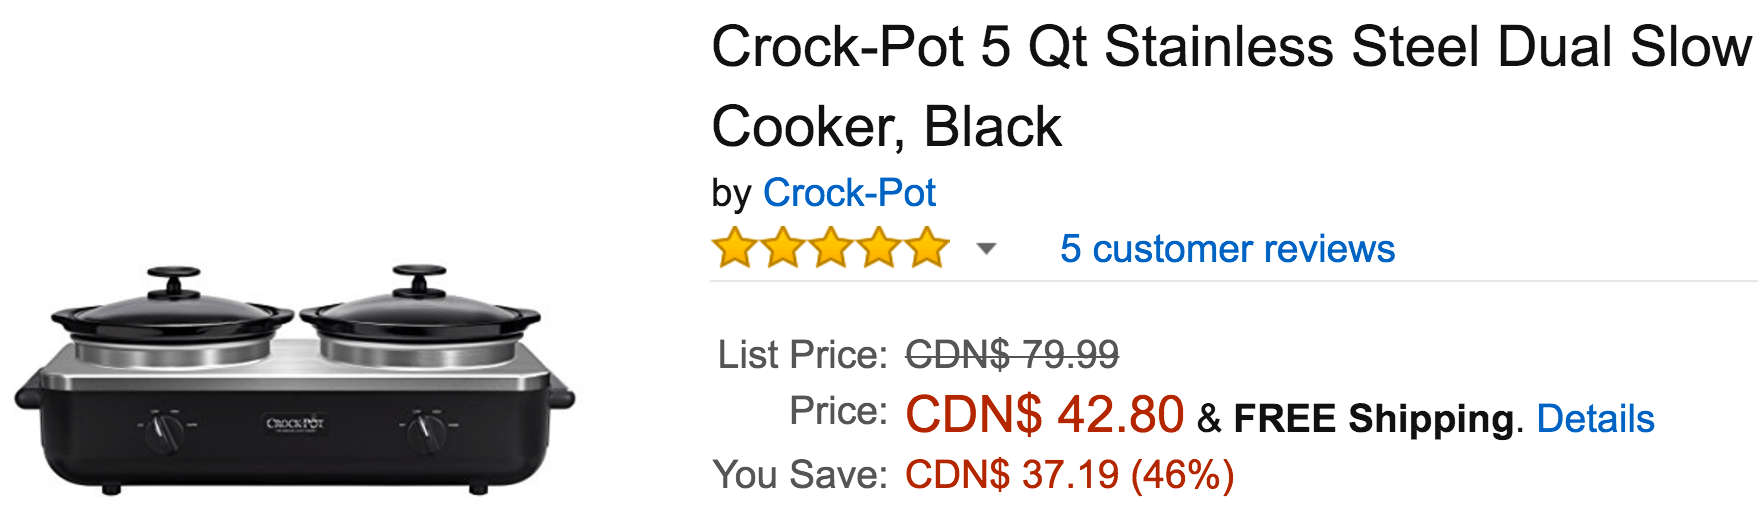Click the Details link beside FREE Shipping
The width and height of the screenshot is (1758, 508).
pyautogui.click(x=1595, y=419)
